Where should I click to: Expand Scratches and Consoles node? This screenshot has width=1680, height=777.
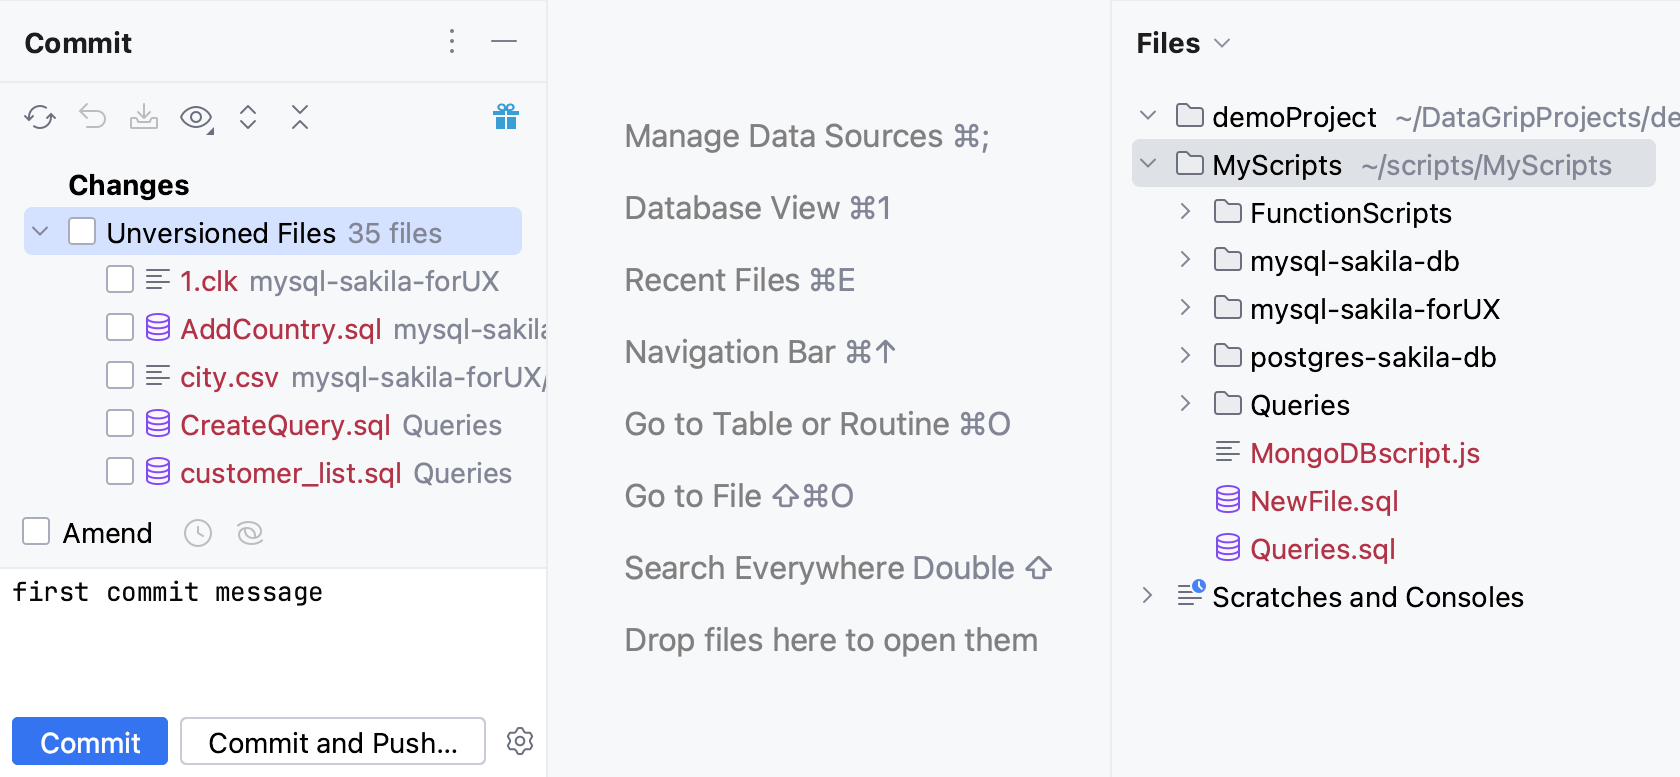tap(1147, 596)
